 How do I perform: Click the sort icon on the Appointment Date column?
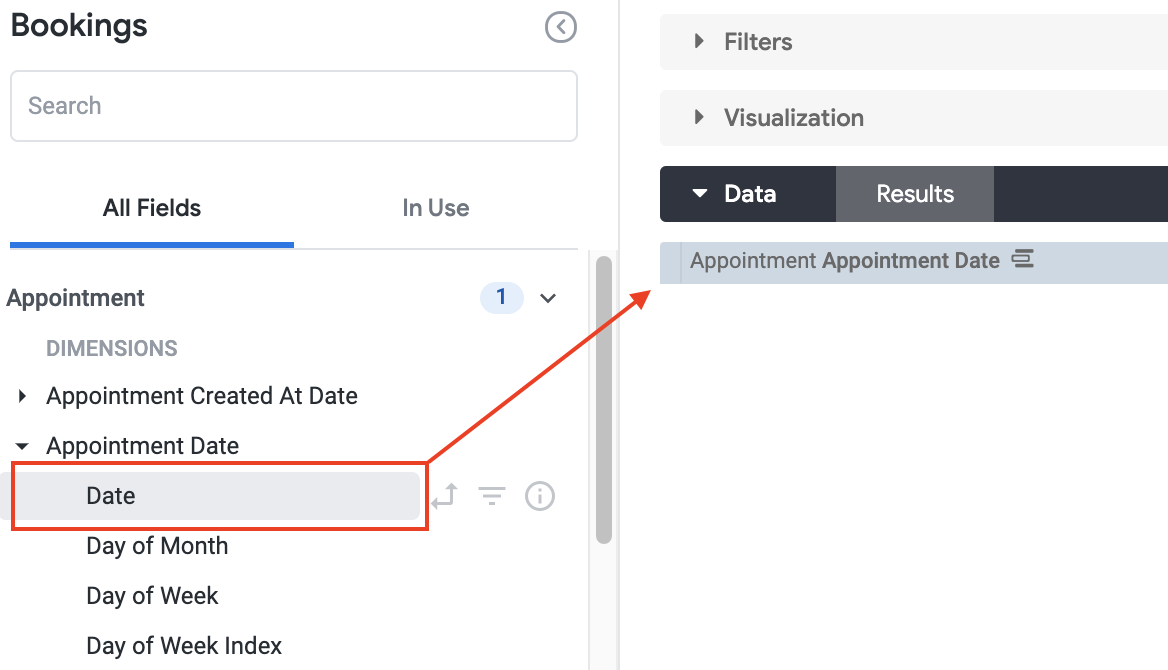[x=1022, y=259]
